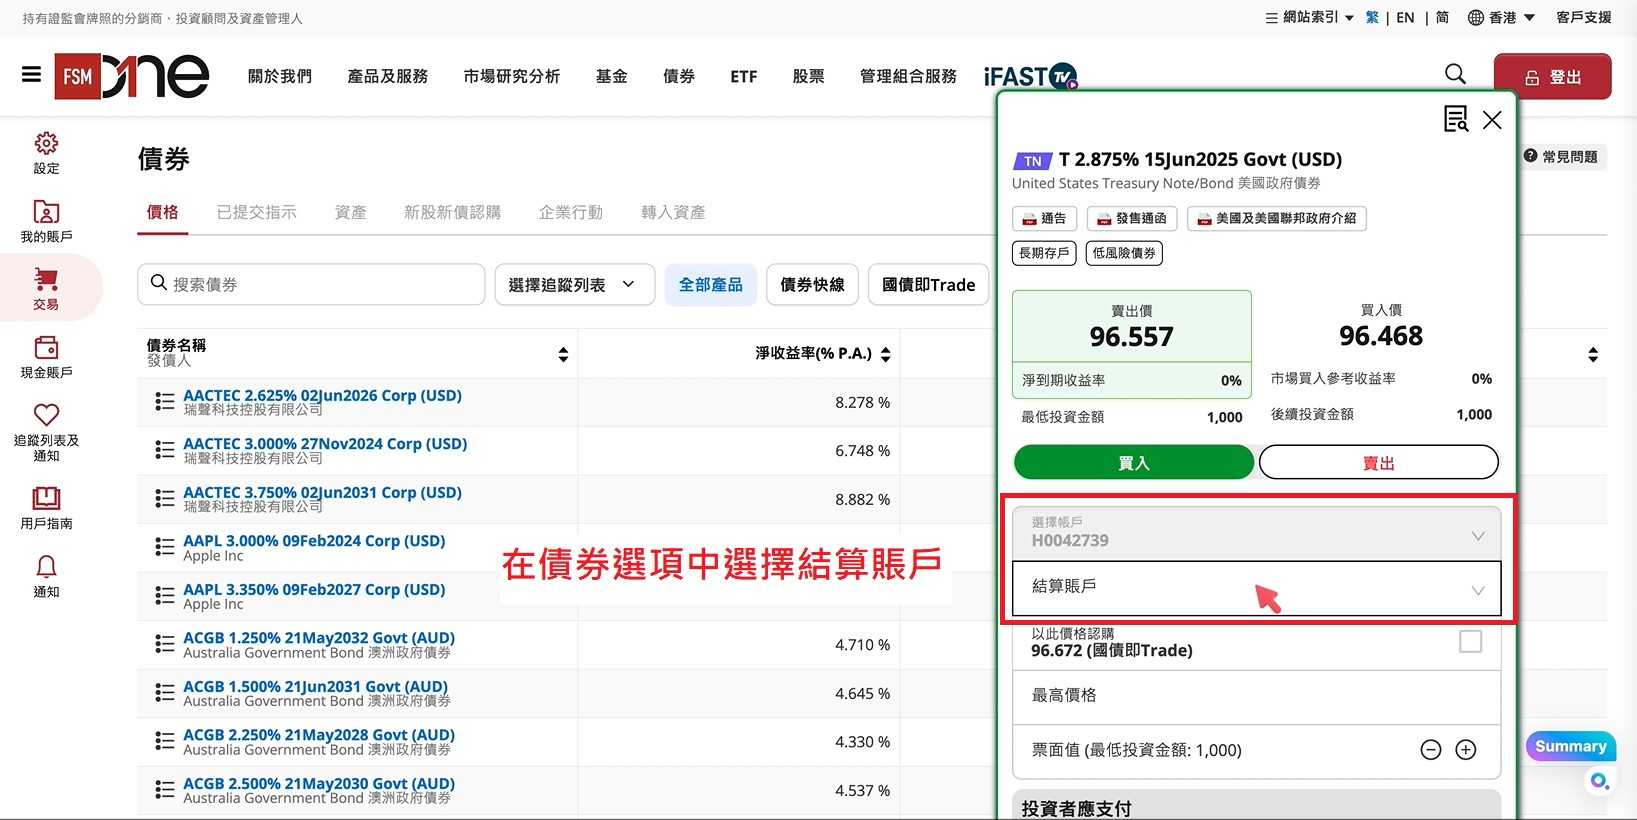Select the 全部產品 filter button
This screenshot has width=1637, height=820.
tap(711, 285)
